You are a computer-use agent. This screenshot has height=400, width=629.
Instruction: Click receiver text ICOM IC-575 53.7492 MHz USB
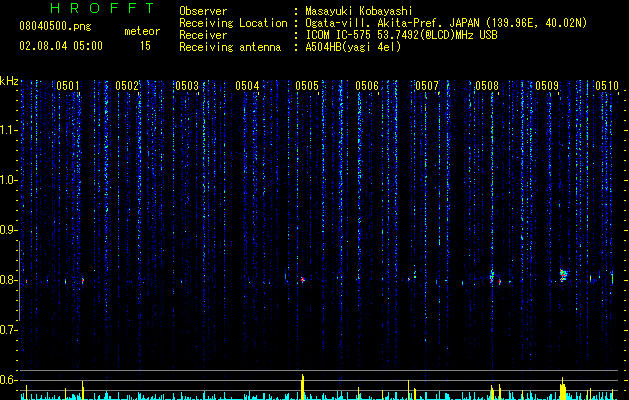[x=401, y=35]
